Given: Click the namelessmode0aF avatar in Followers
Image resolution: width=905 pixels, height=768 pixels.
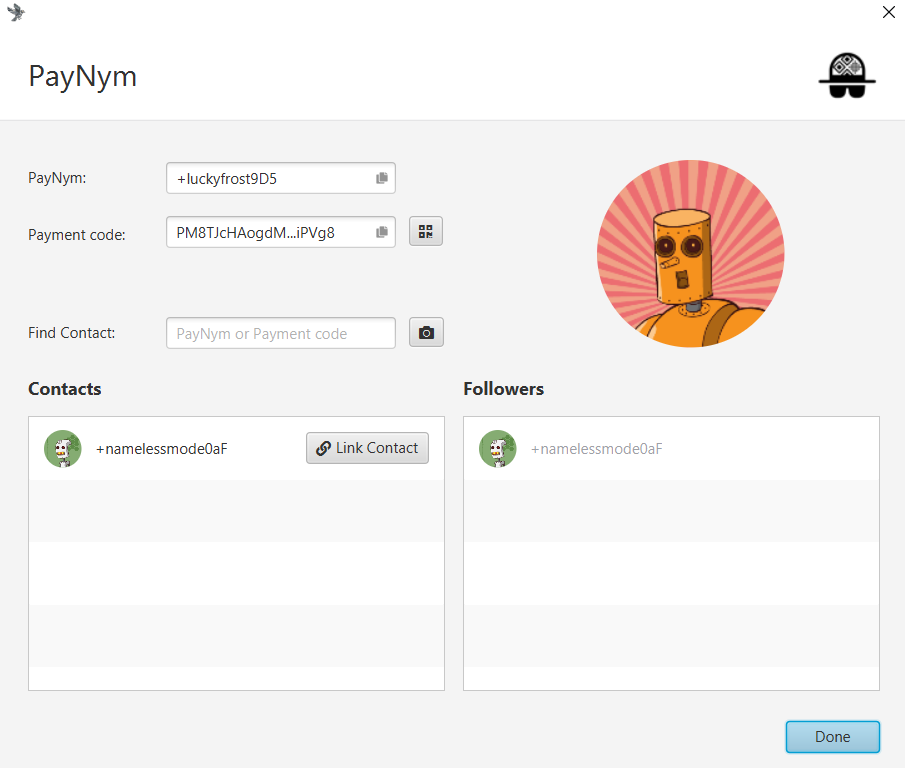Looking at the screenshot, I should (x=498, y=449).
